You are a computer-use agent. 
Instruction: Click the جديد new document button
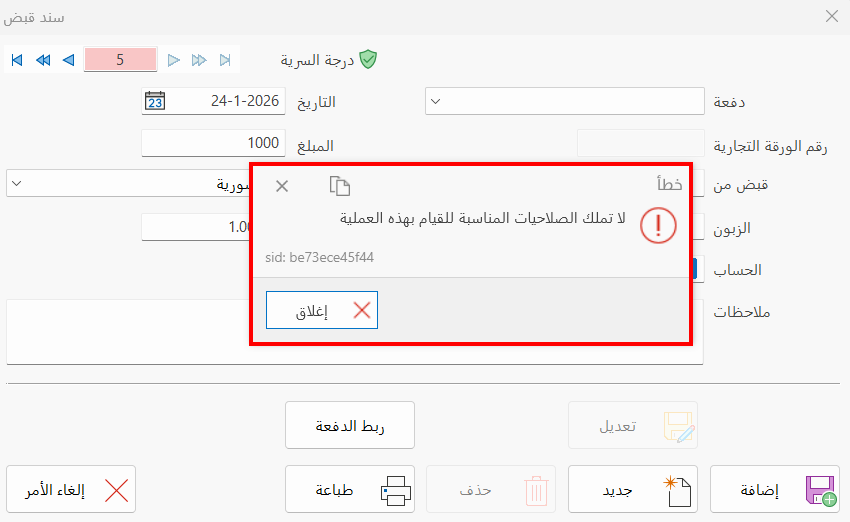click(633, 489)
